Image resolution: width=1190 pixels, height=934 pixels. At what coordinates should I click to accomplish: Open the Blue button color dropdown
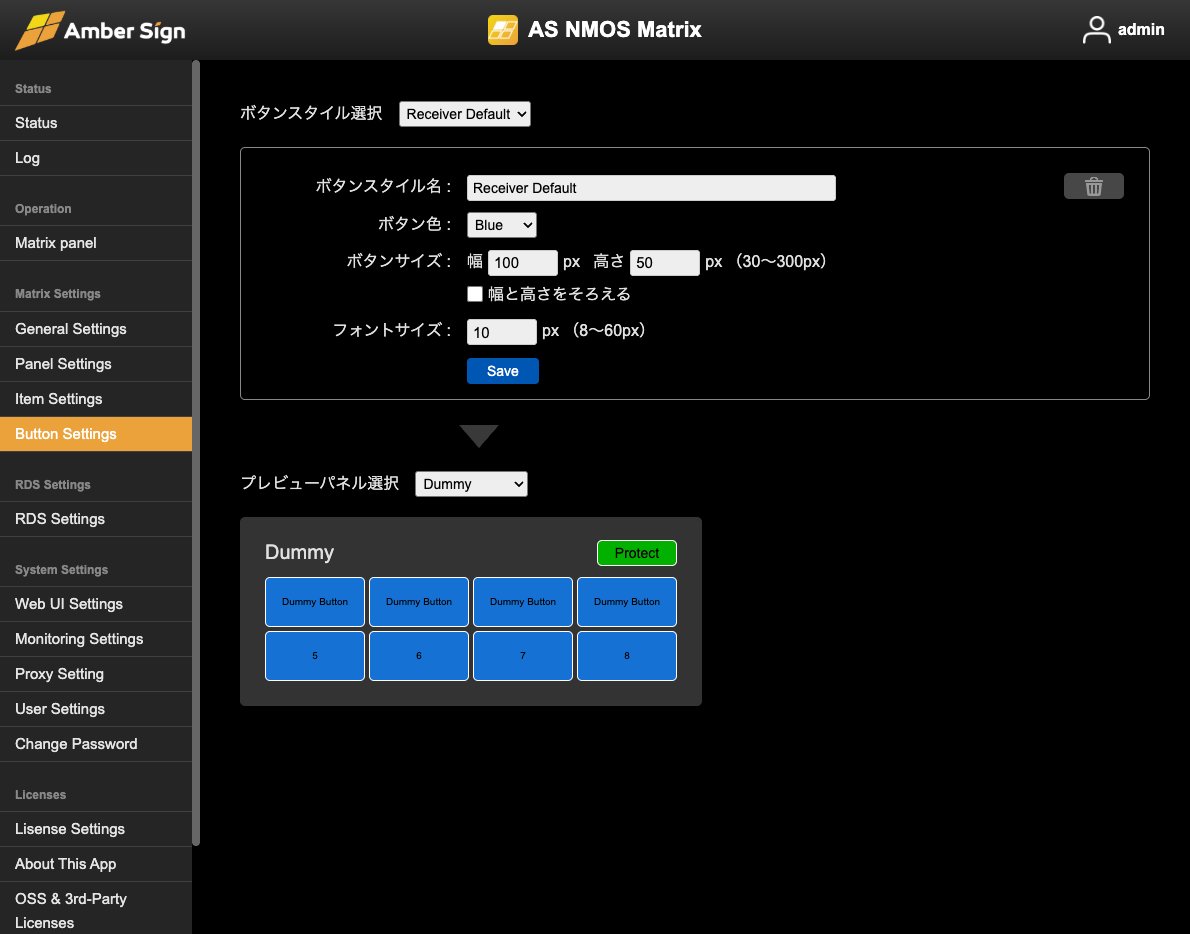(x=501, y=225)
